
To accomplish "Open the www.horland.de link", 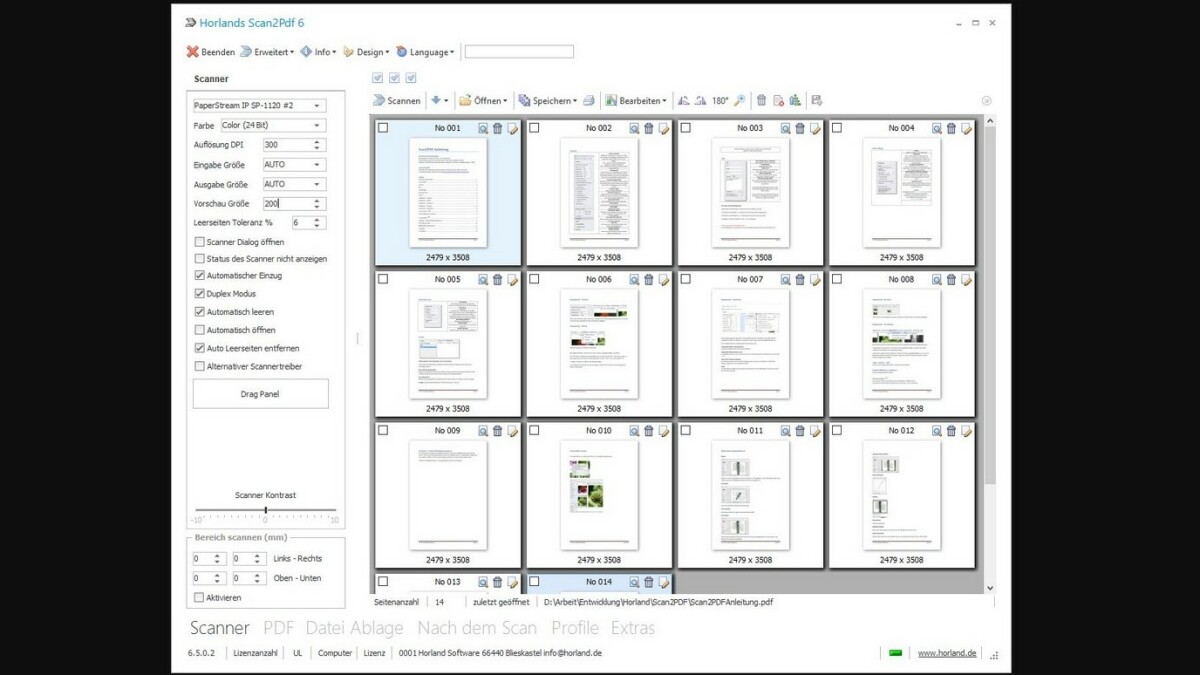I will point(947,653).
